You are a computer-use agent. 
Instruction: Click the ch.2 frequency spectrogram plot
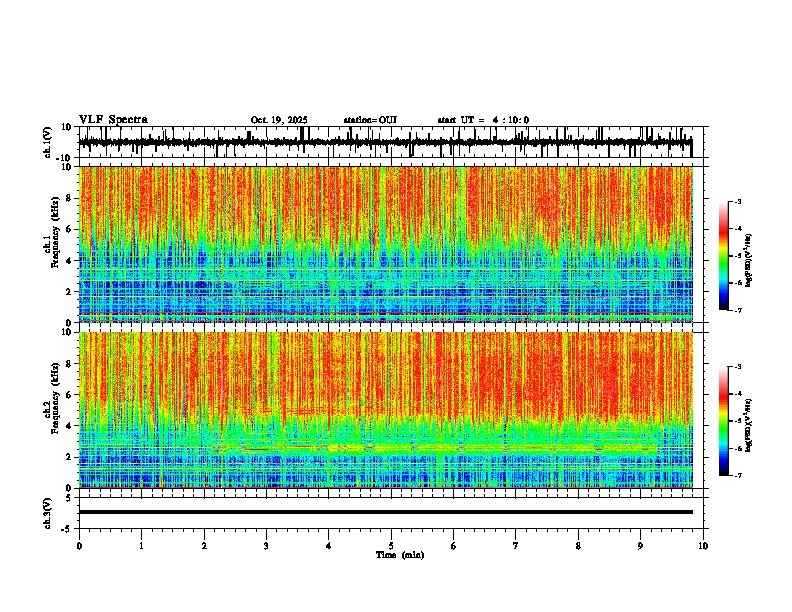(385, 410)
